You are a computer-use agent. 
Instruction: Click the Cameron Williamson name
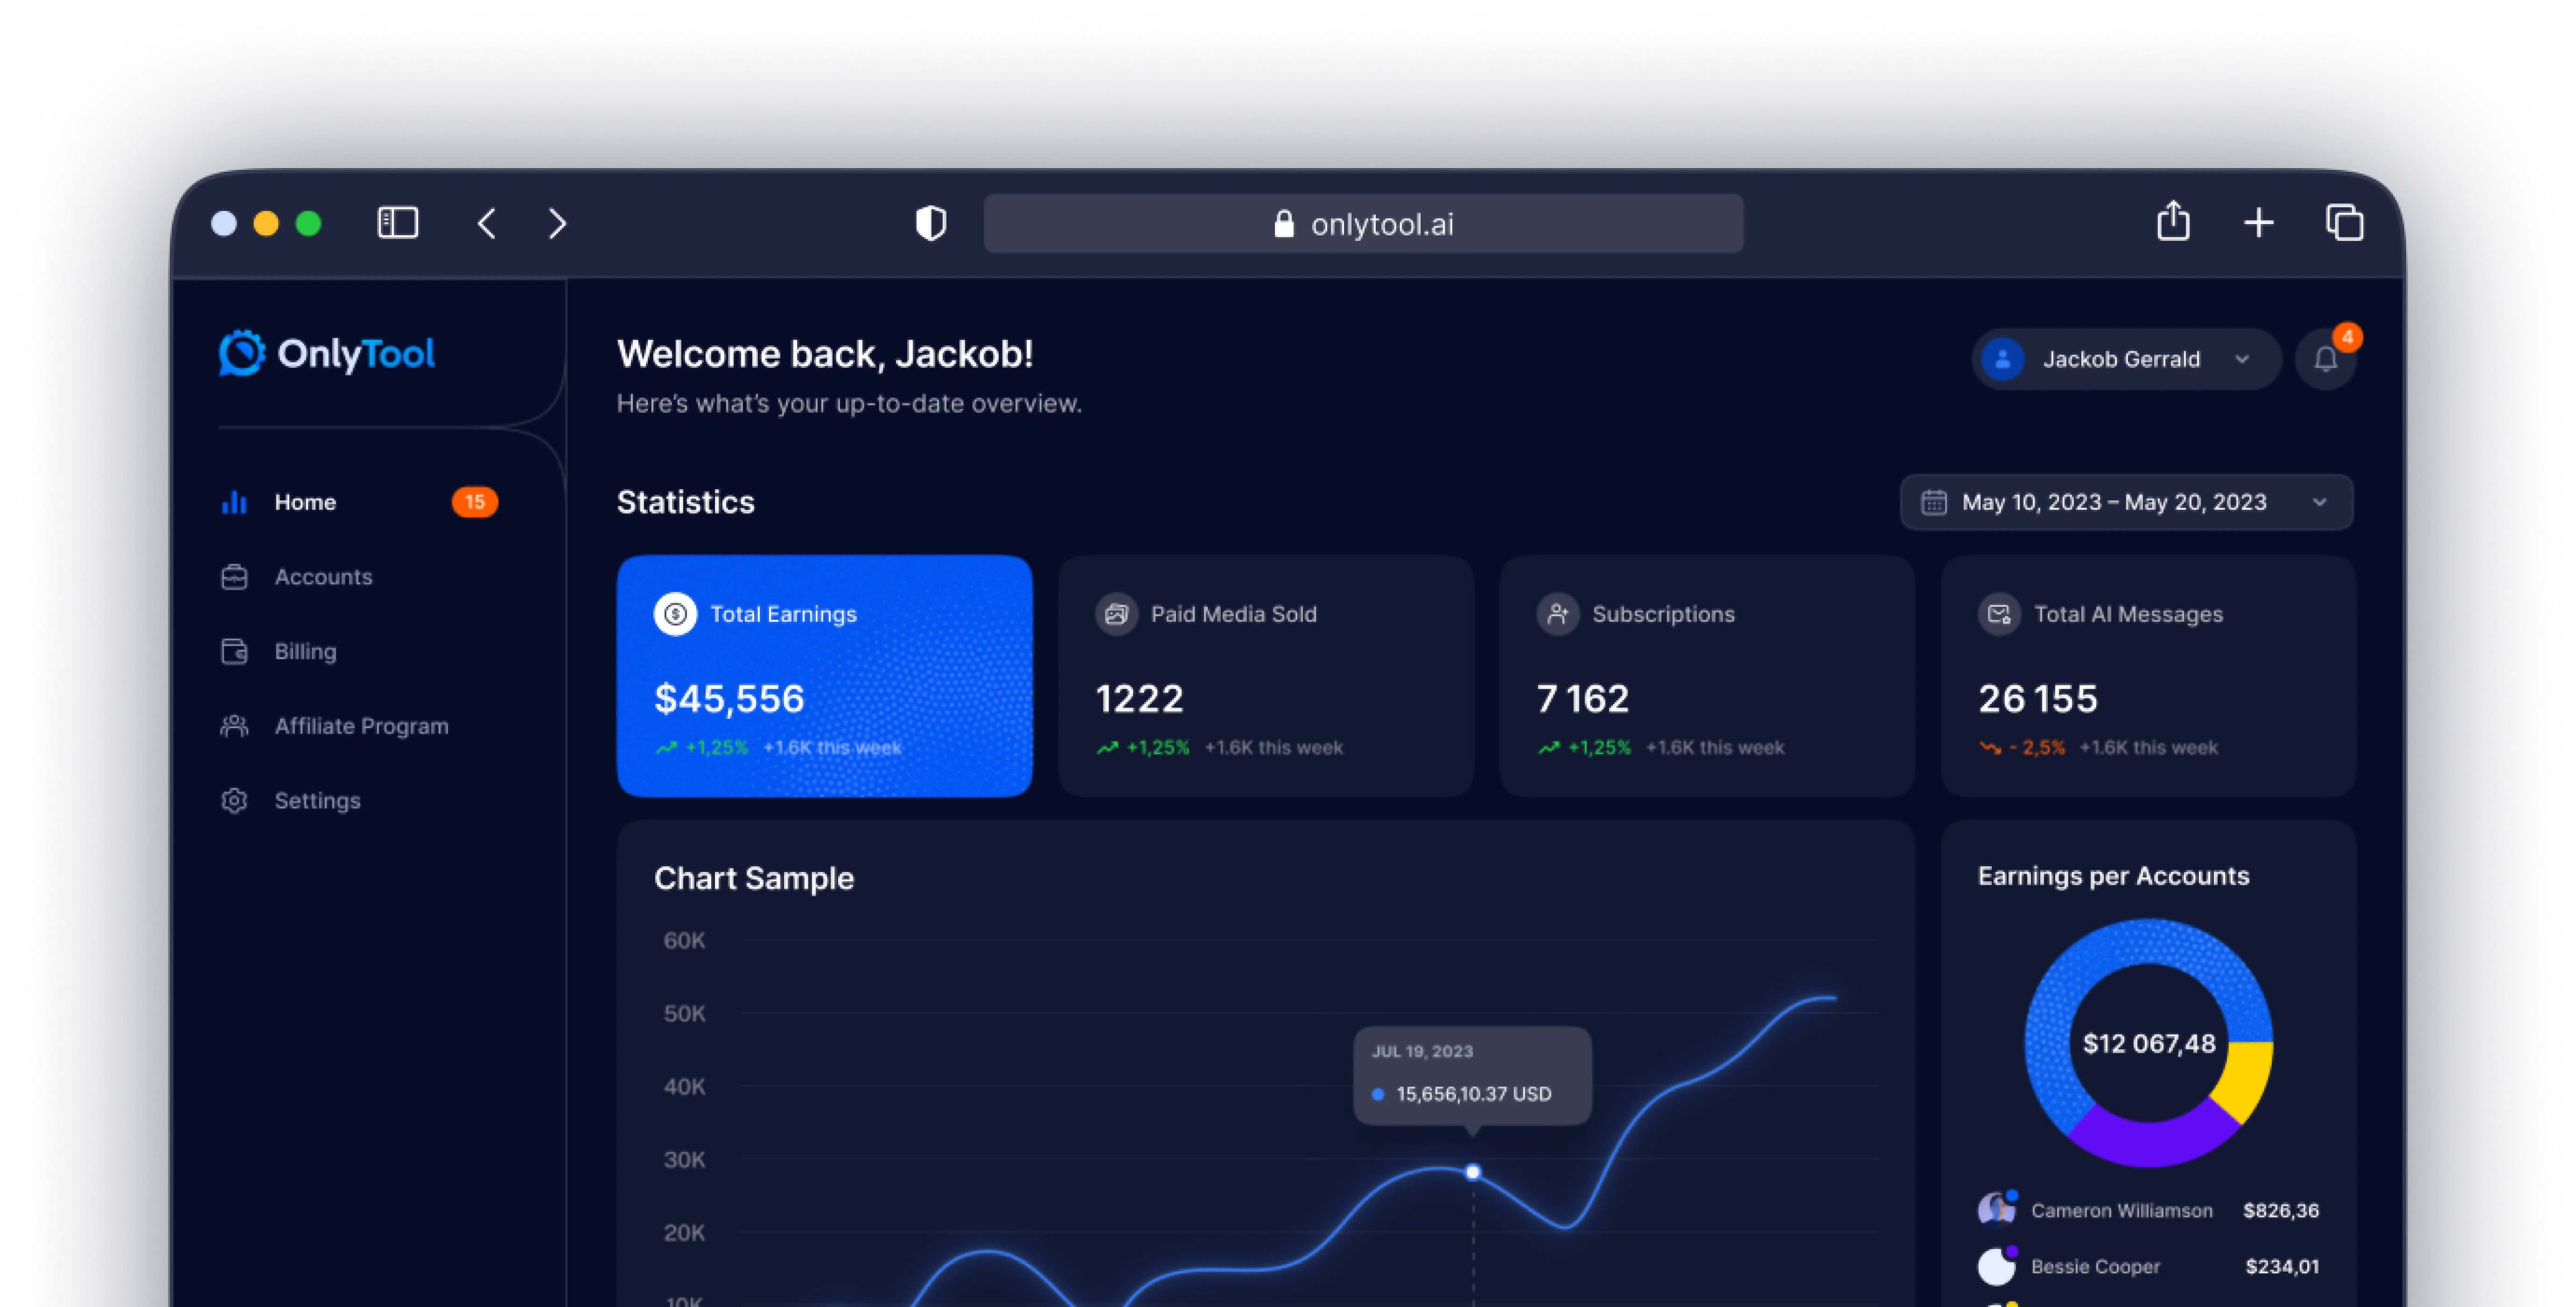pyautogui.click(x=2121, y=1210)
